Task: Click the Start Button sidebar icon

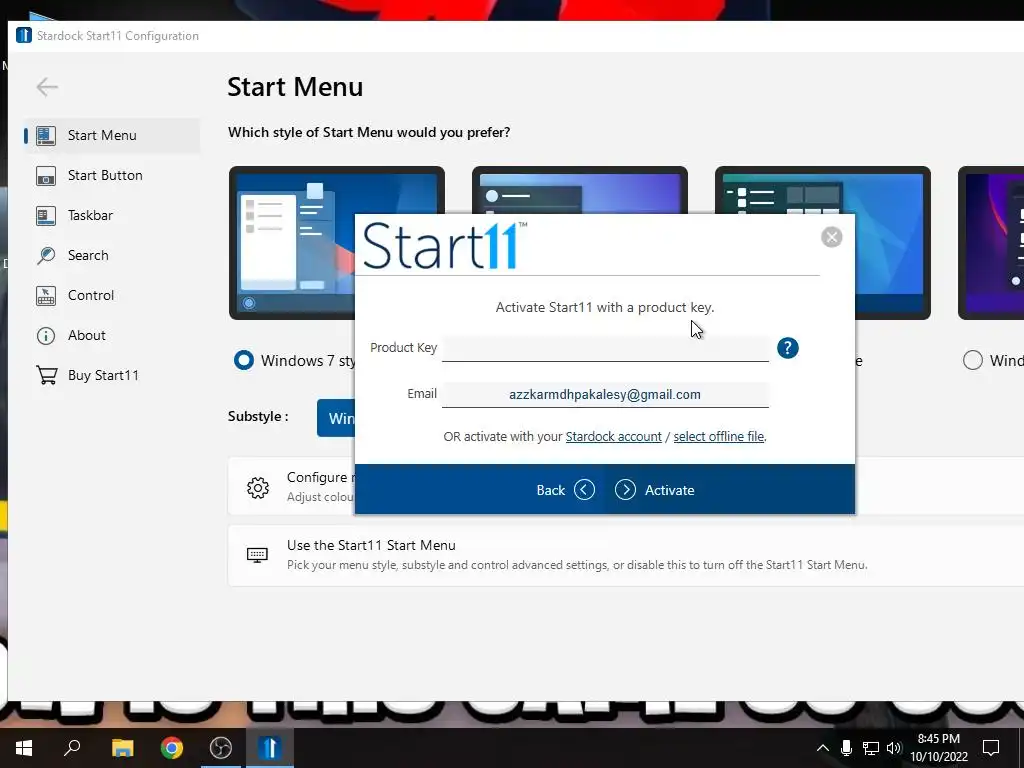Action: 46,176
